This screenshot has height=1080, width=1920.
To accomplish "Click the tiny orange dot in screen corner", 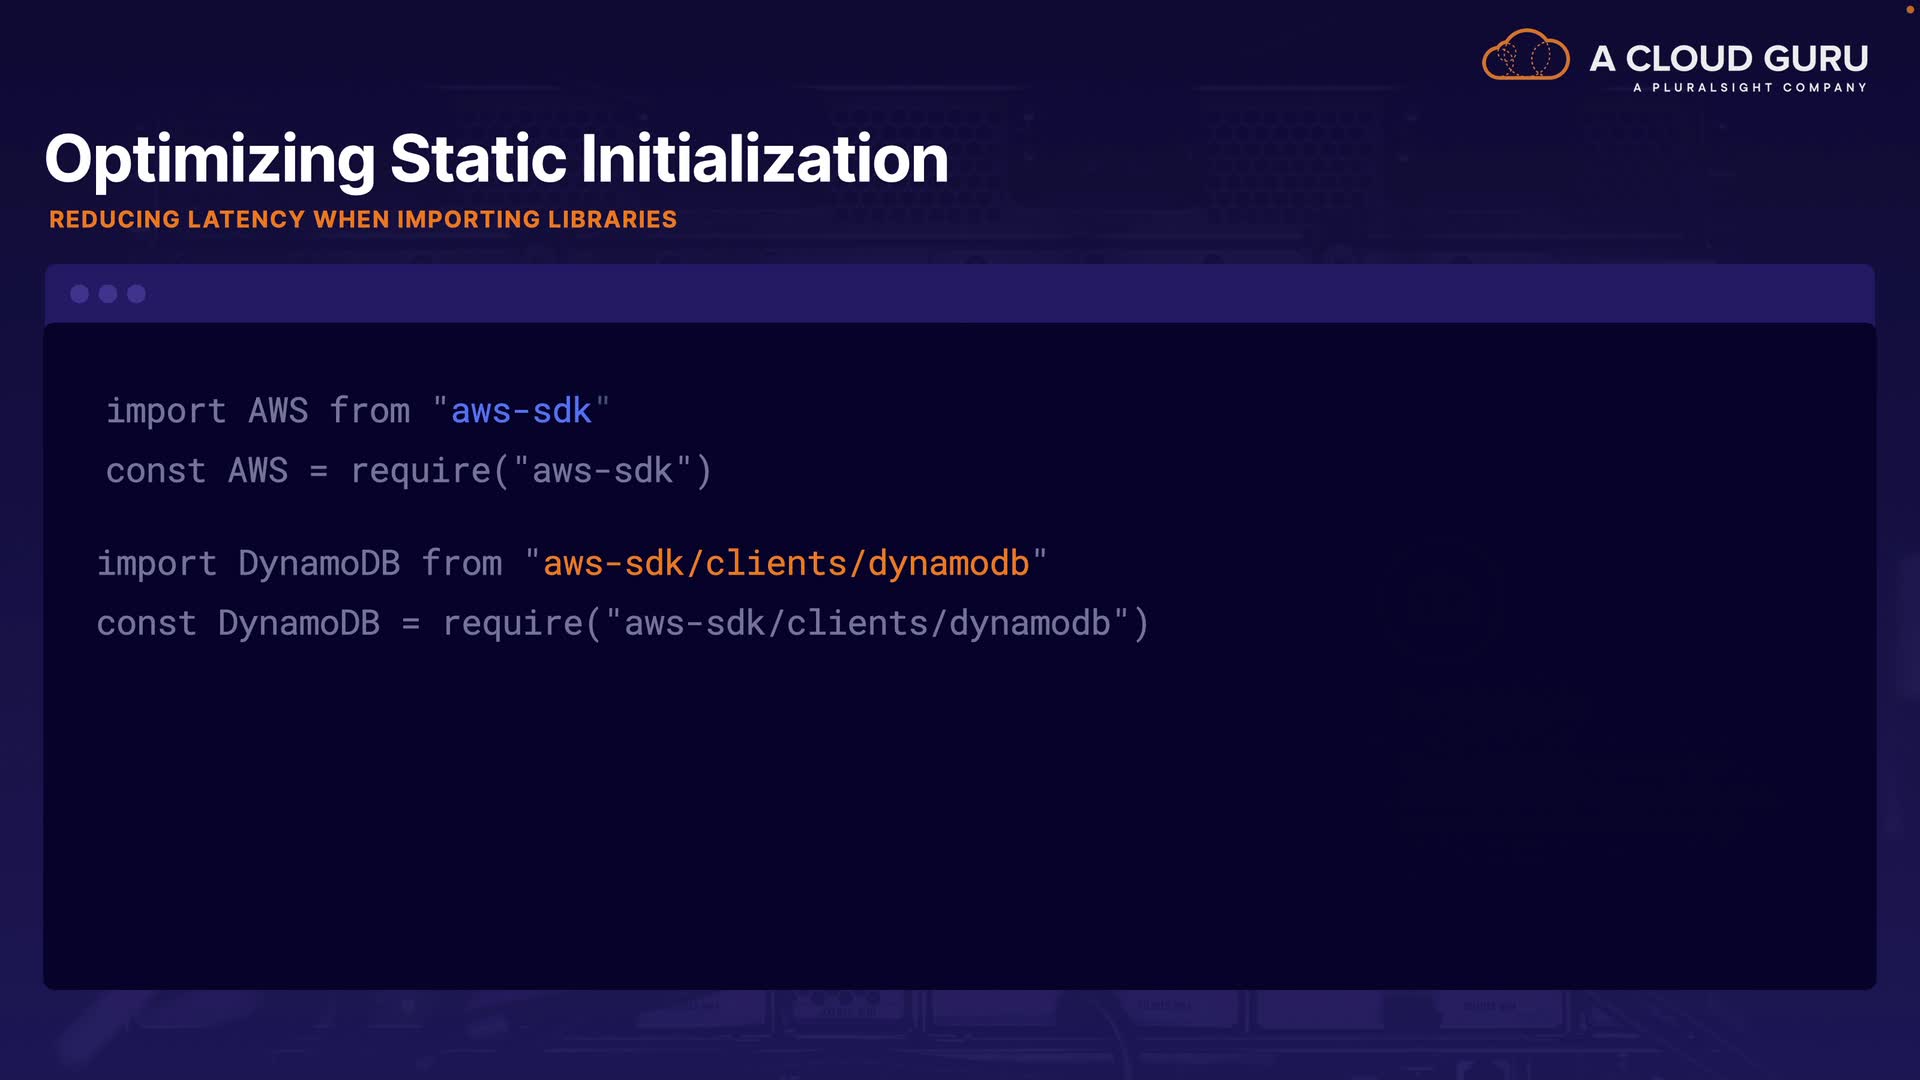I will pos(1909,9).
